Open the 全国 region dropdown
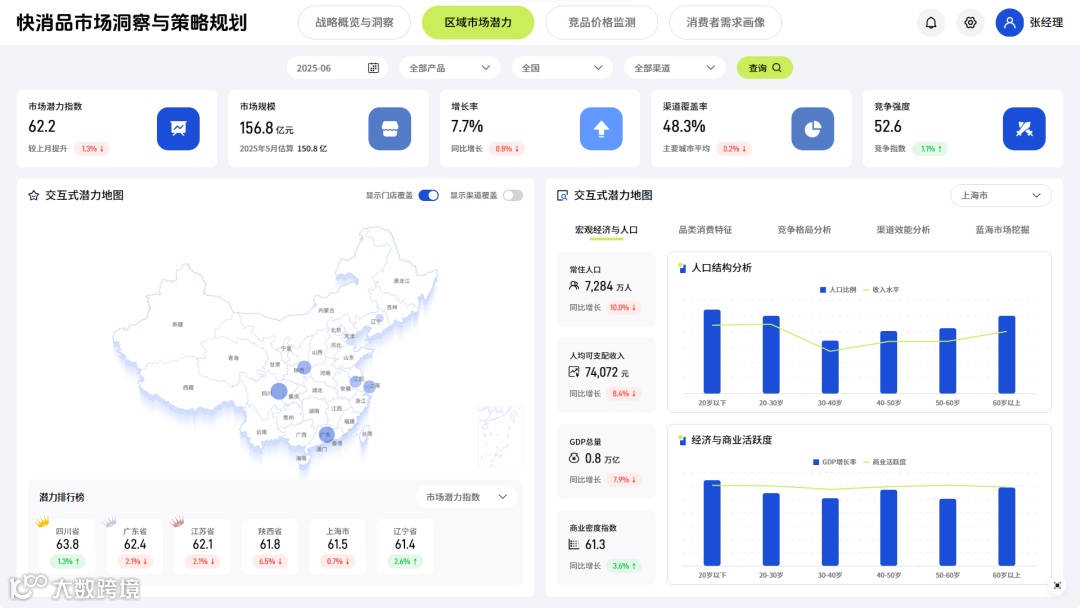Viewport: 1080px width, 608px height. point(562,67)
